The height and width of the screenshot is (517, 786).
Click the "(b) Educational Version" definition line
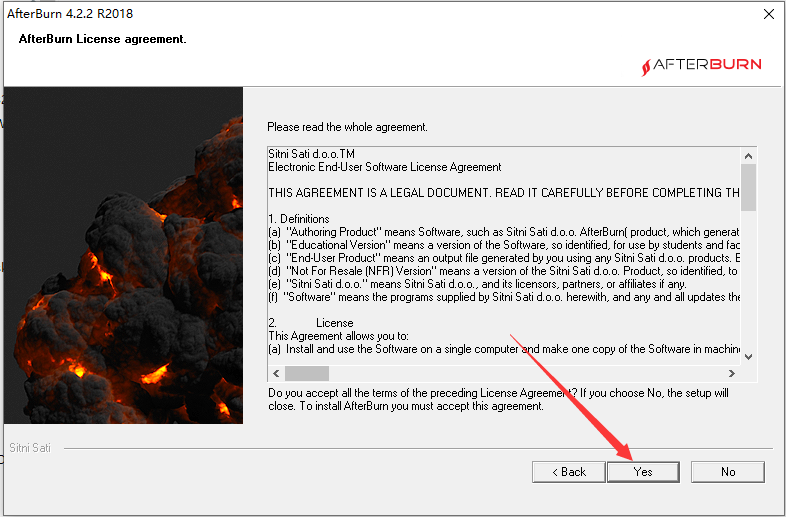tap(504, 245)
